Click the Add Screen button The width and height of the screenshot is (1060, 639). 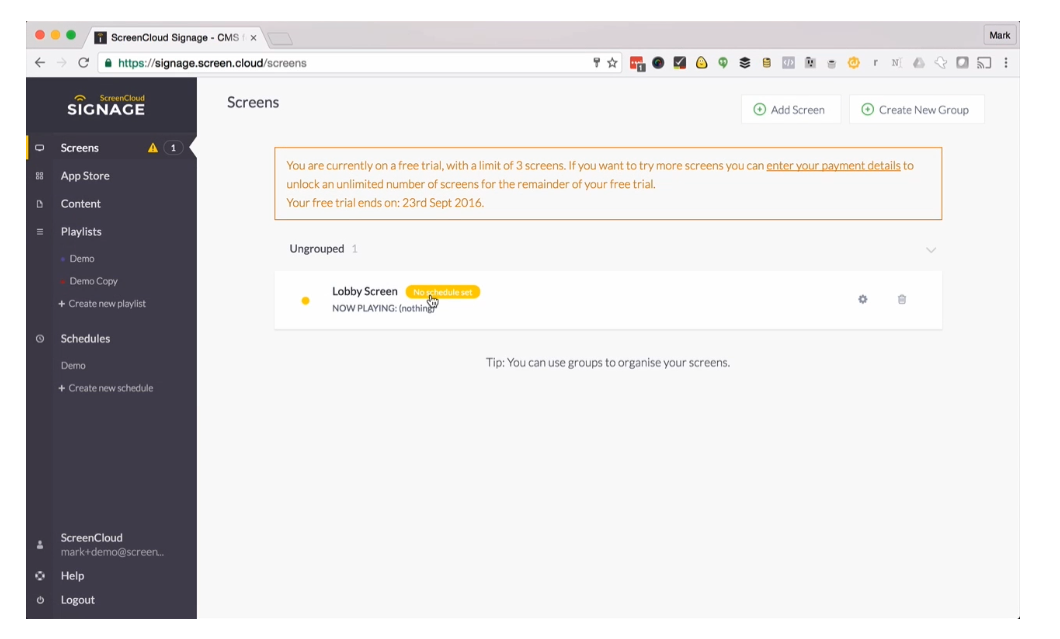(789, 110)
